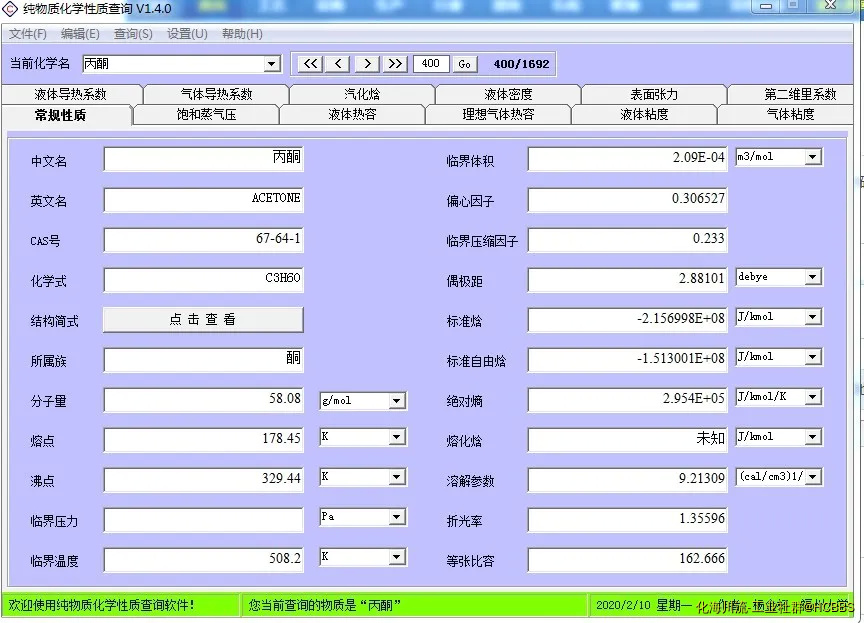This screenshot has width=864, height=623.
Task: Click the record number field showing 400
Action: click(x=430, y=64)
